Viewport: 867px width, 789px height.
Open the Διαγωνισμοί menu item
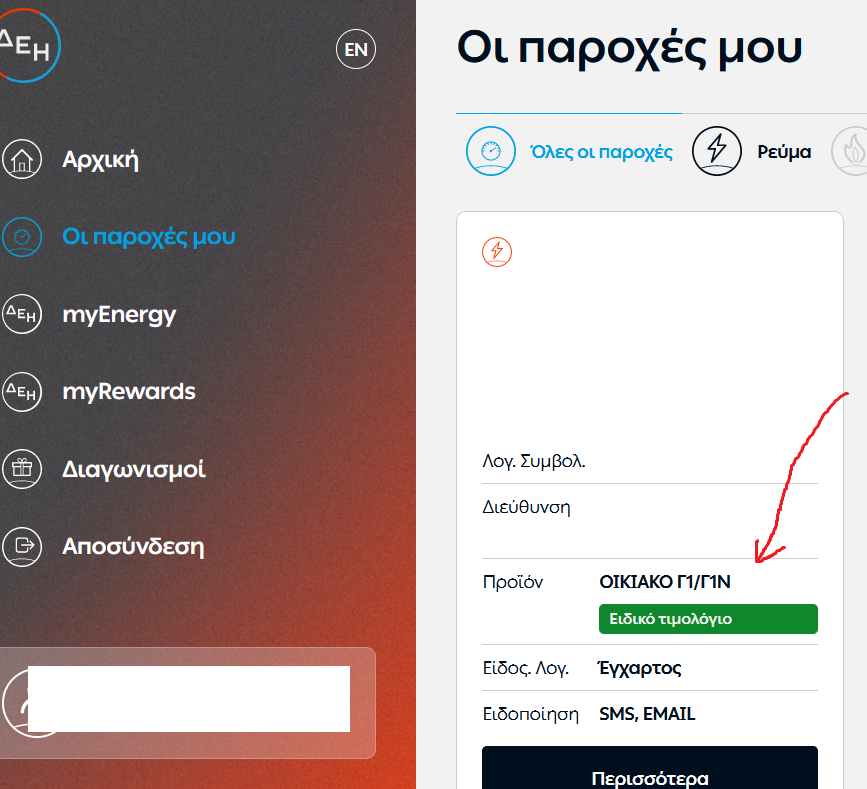click(x=133, y=469)
